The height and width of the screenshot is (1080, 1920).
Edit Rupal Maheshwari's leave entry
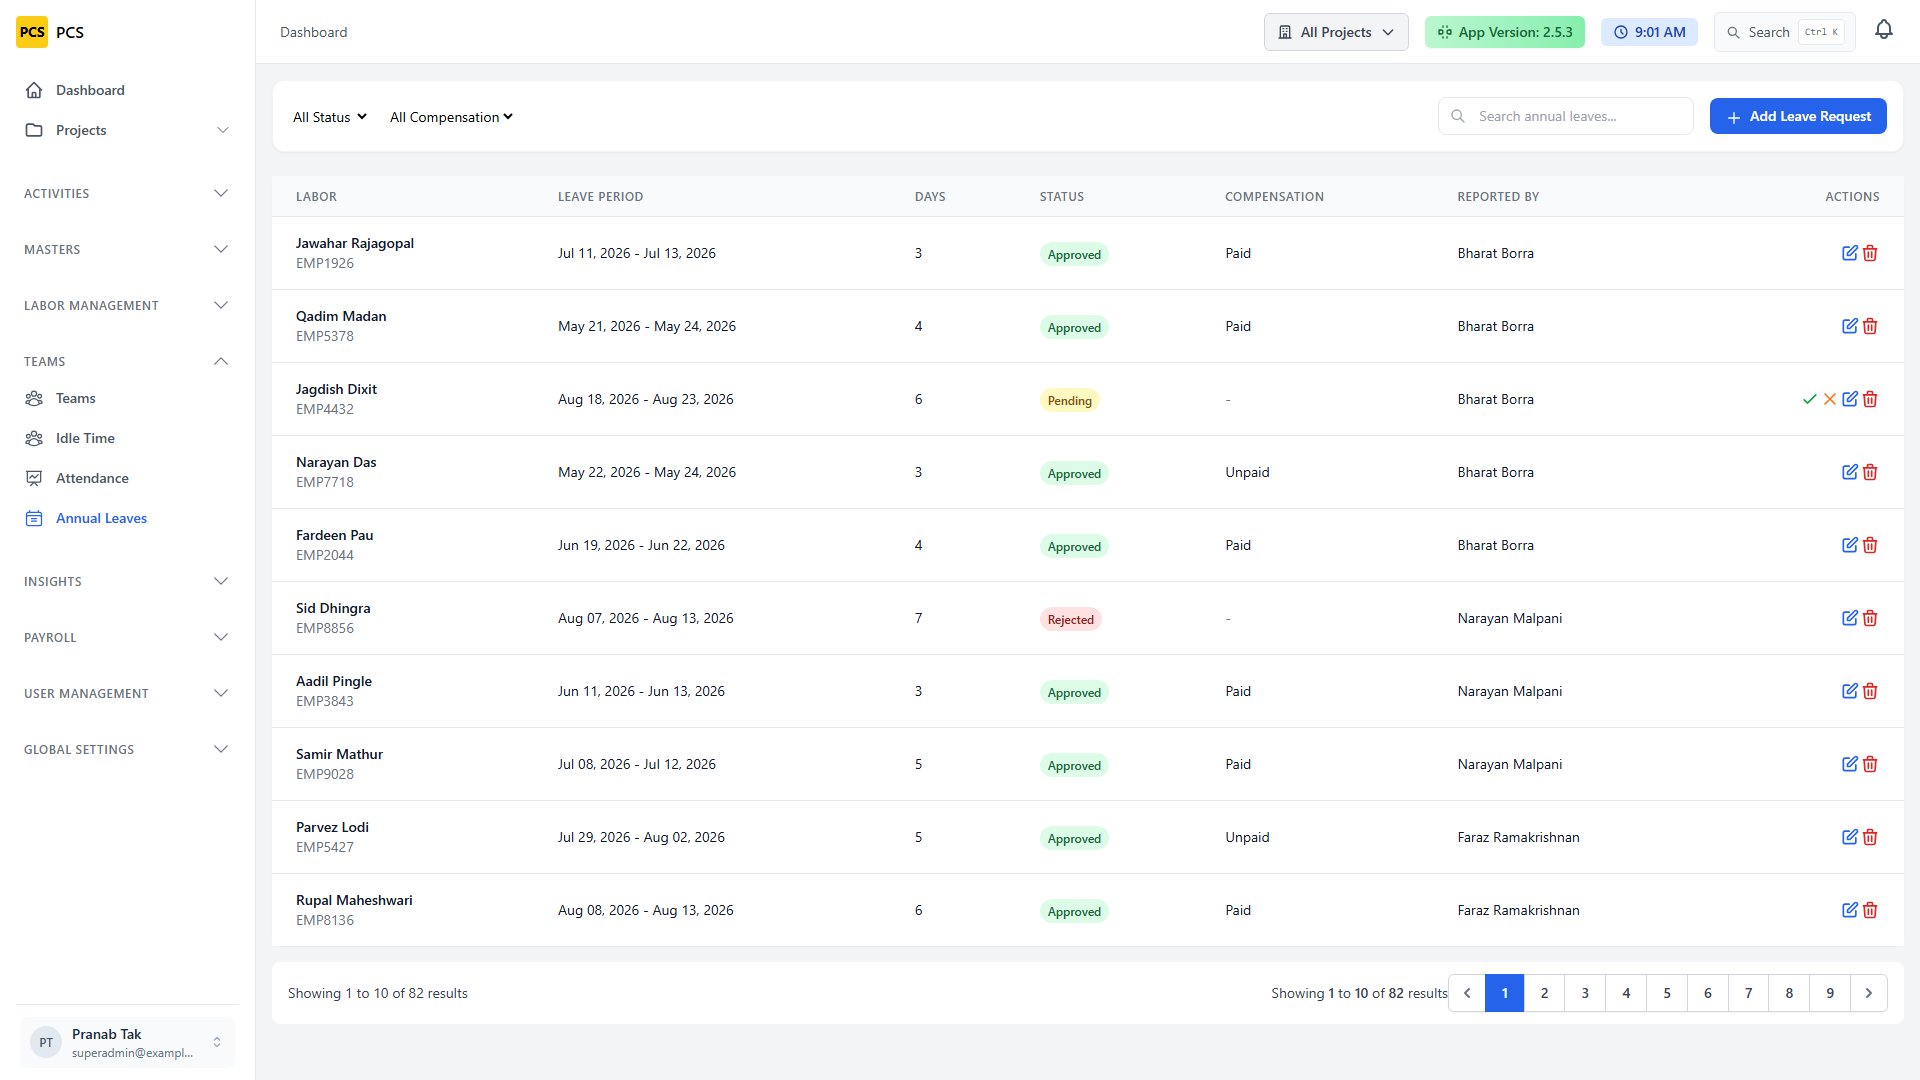[x=1849, y=910]
